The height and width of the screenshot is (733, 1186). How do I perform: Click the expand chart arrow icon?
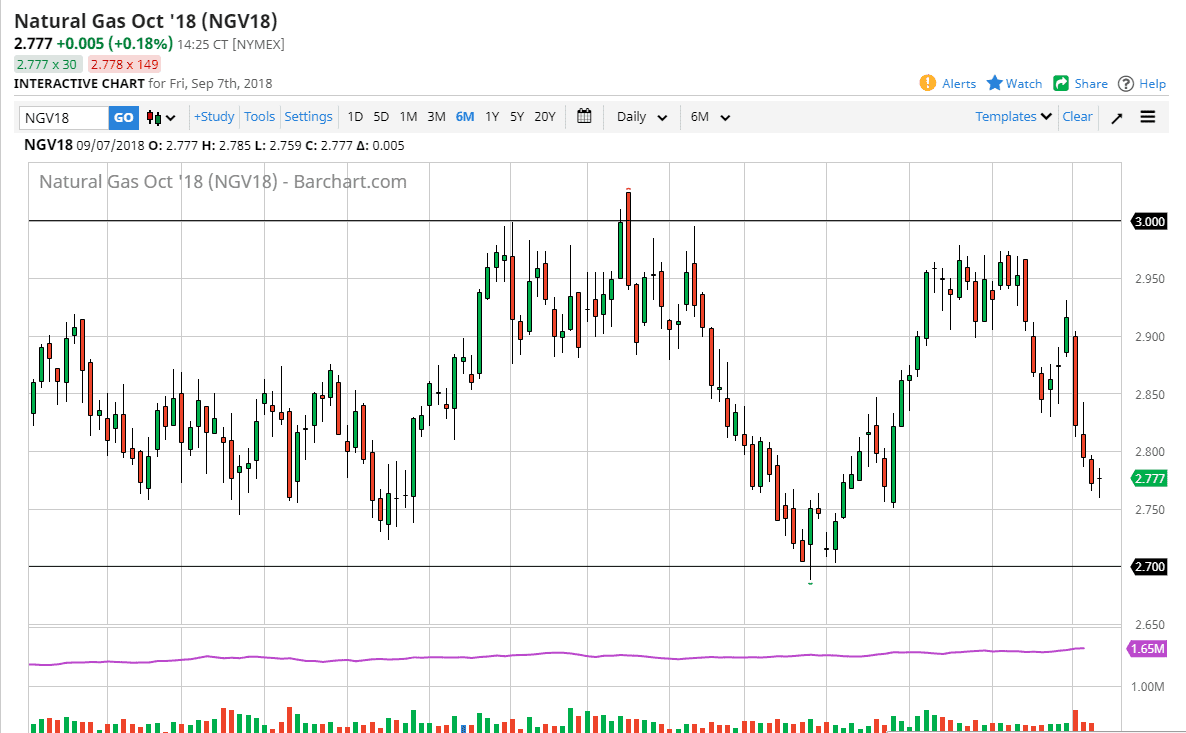[1117, 117]
